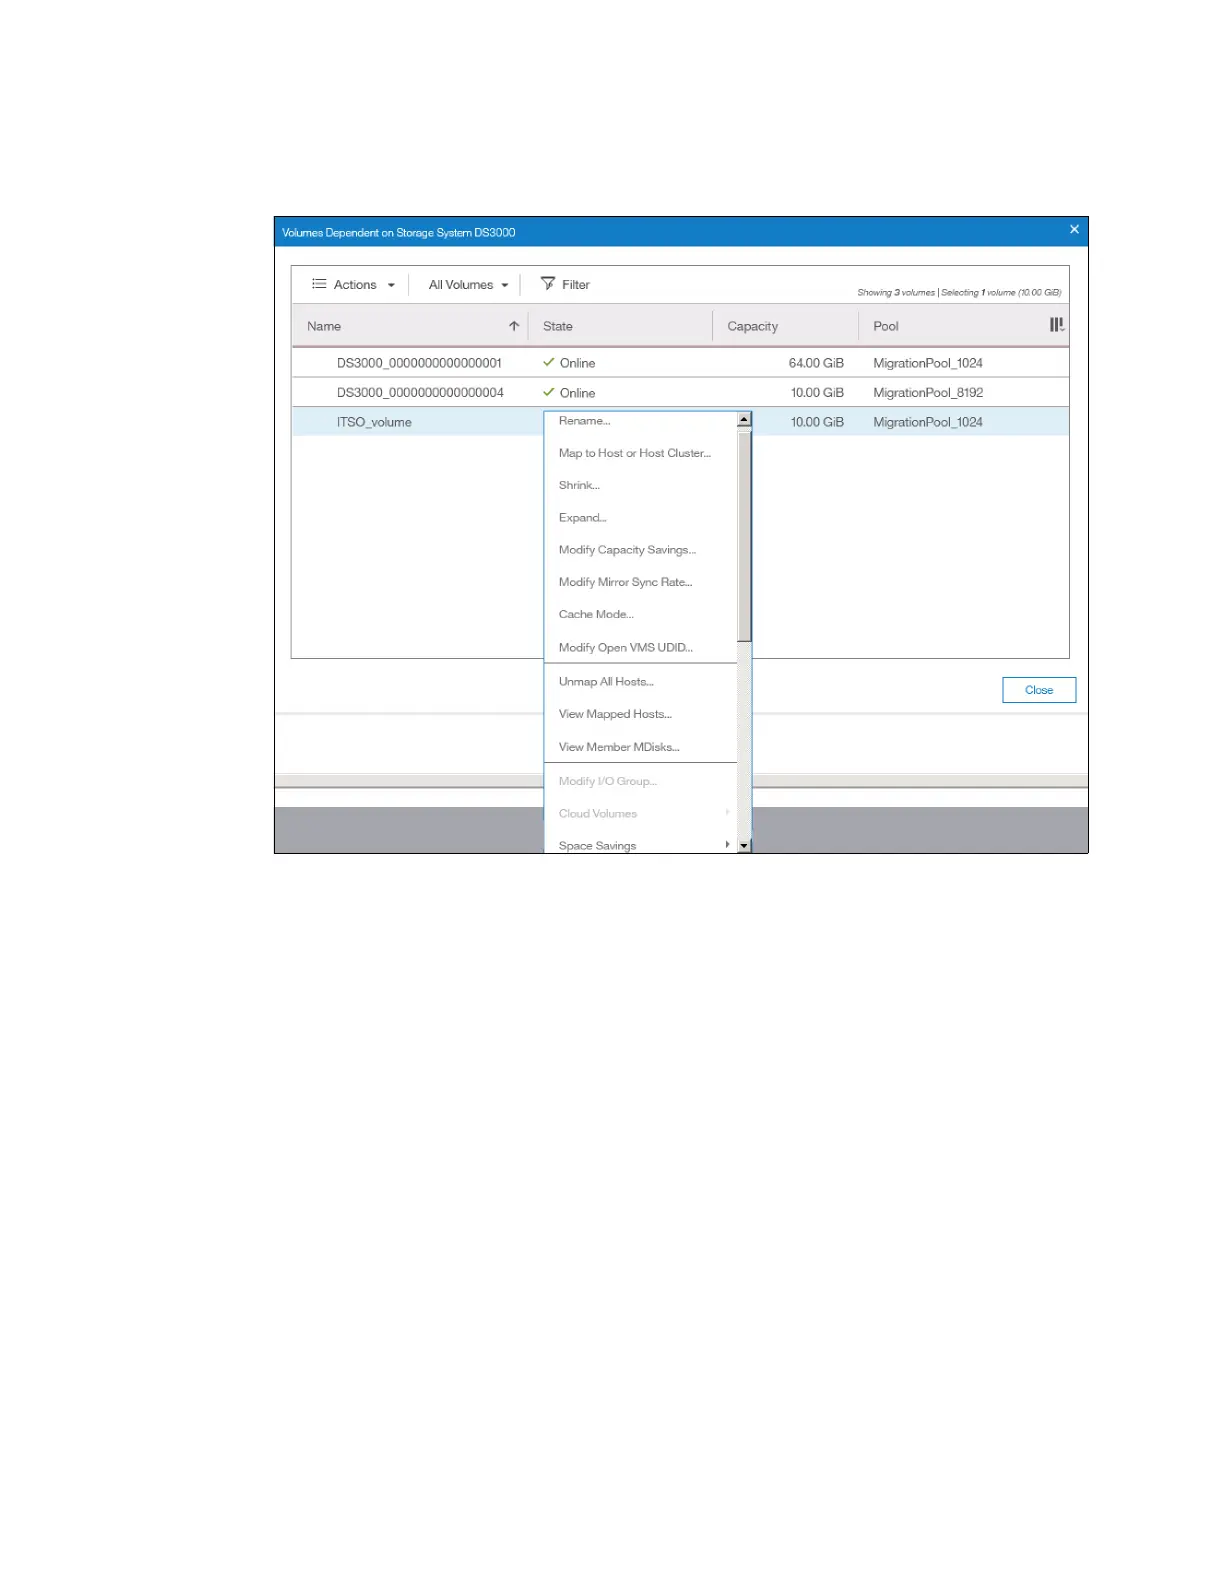Click the context menu scroll-up arrow
This screenshot has height=1584, width=1224.
744,420
